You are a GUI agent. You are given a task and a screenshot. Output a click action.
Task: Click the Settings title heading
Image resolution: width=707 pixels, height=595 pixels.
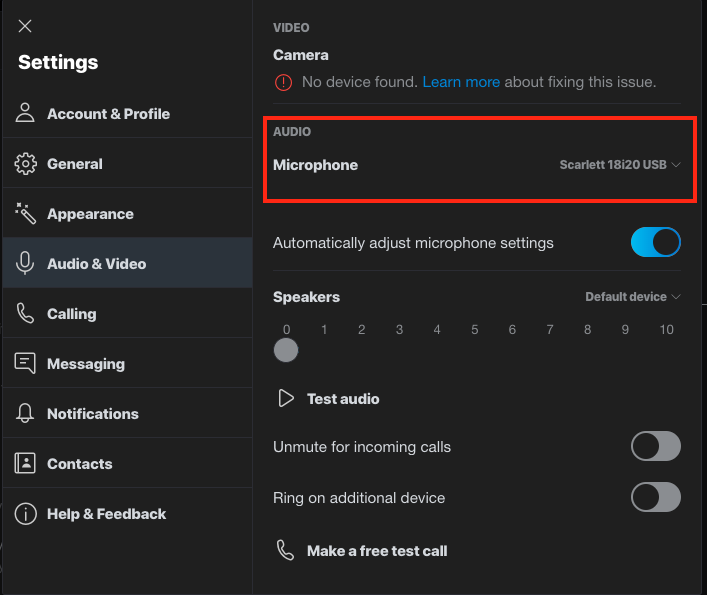pos(58,62)
